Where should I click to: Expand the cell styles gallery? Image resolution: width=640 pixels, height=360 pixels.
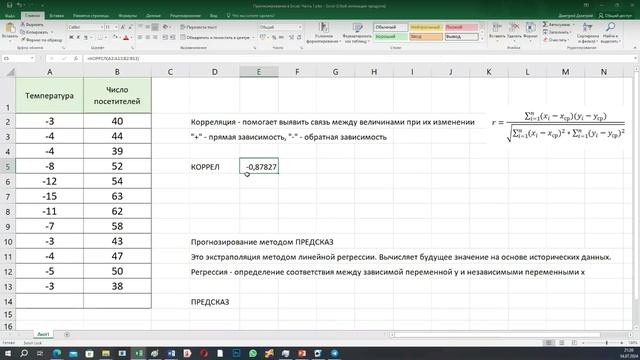[482, 39]
